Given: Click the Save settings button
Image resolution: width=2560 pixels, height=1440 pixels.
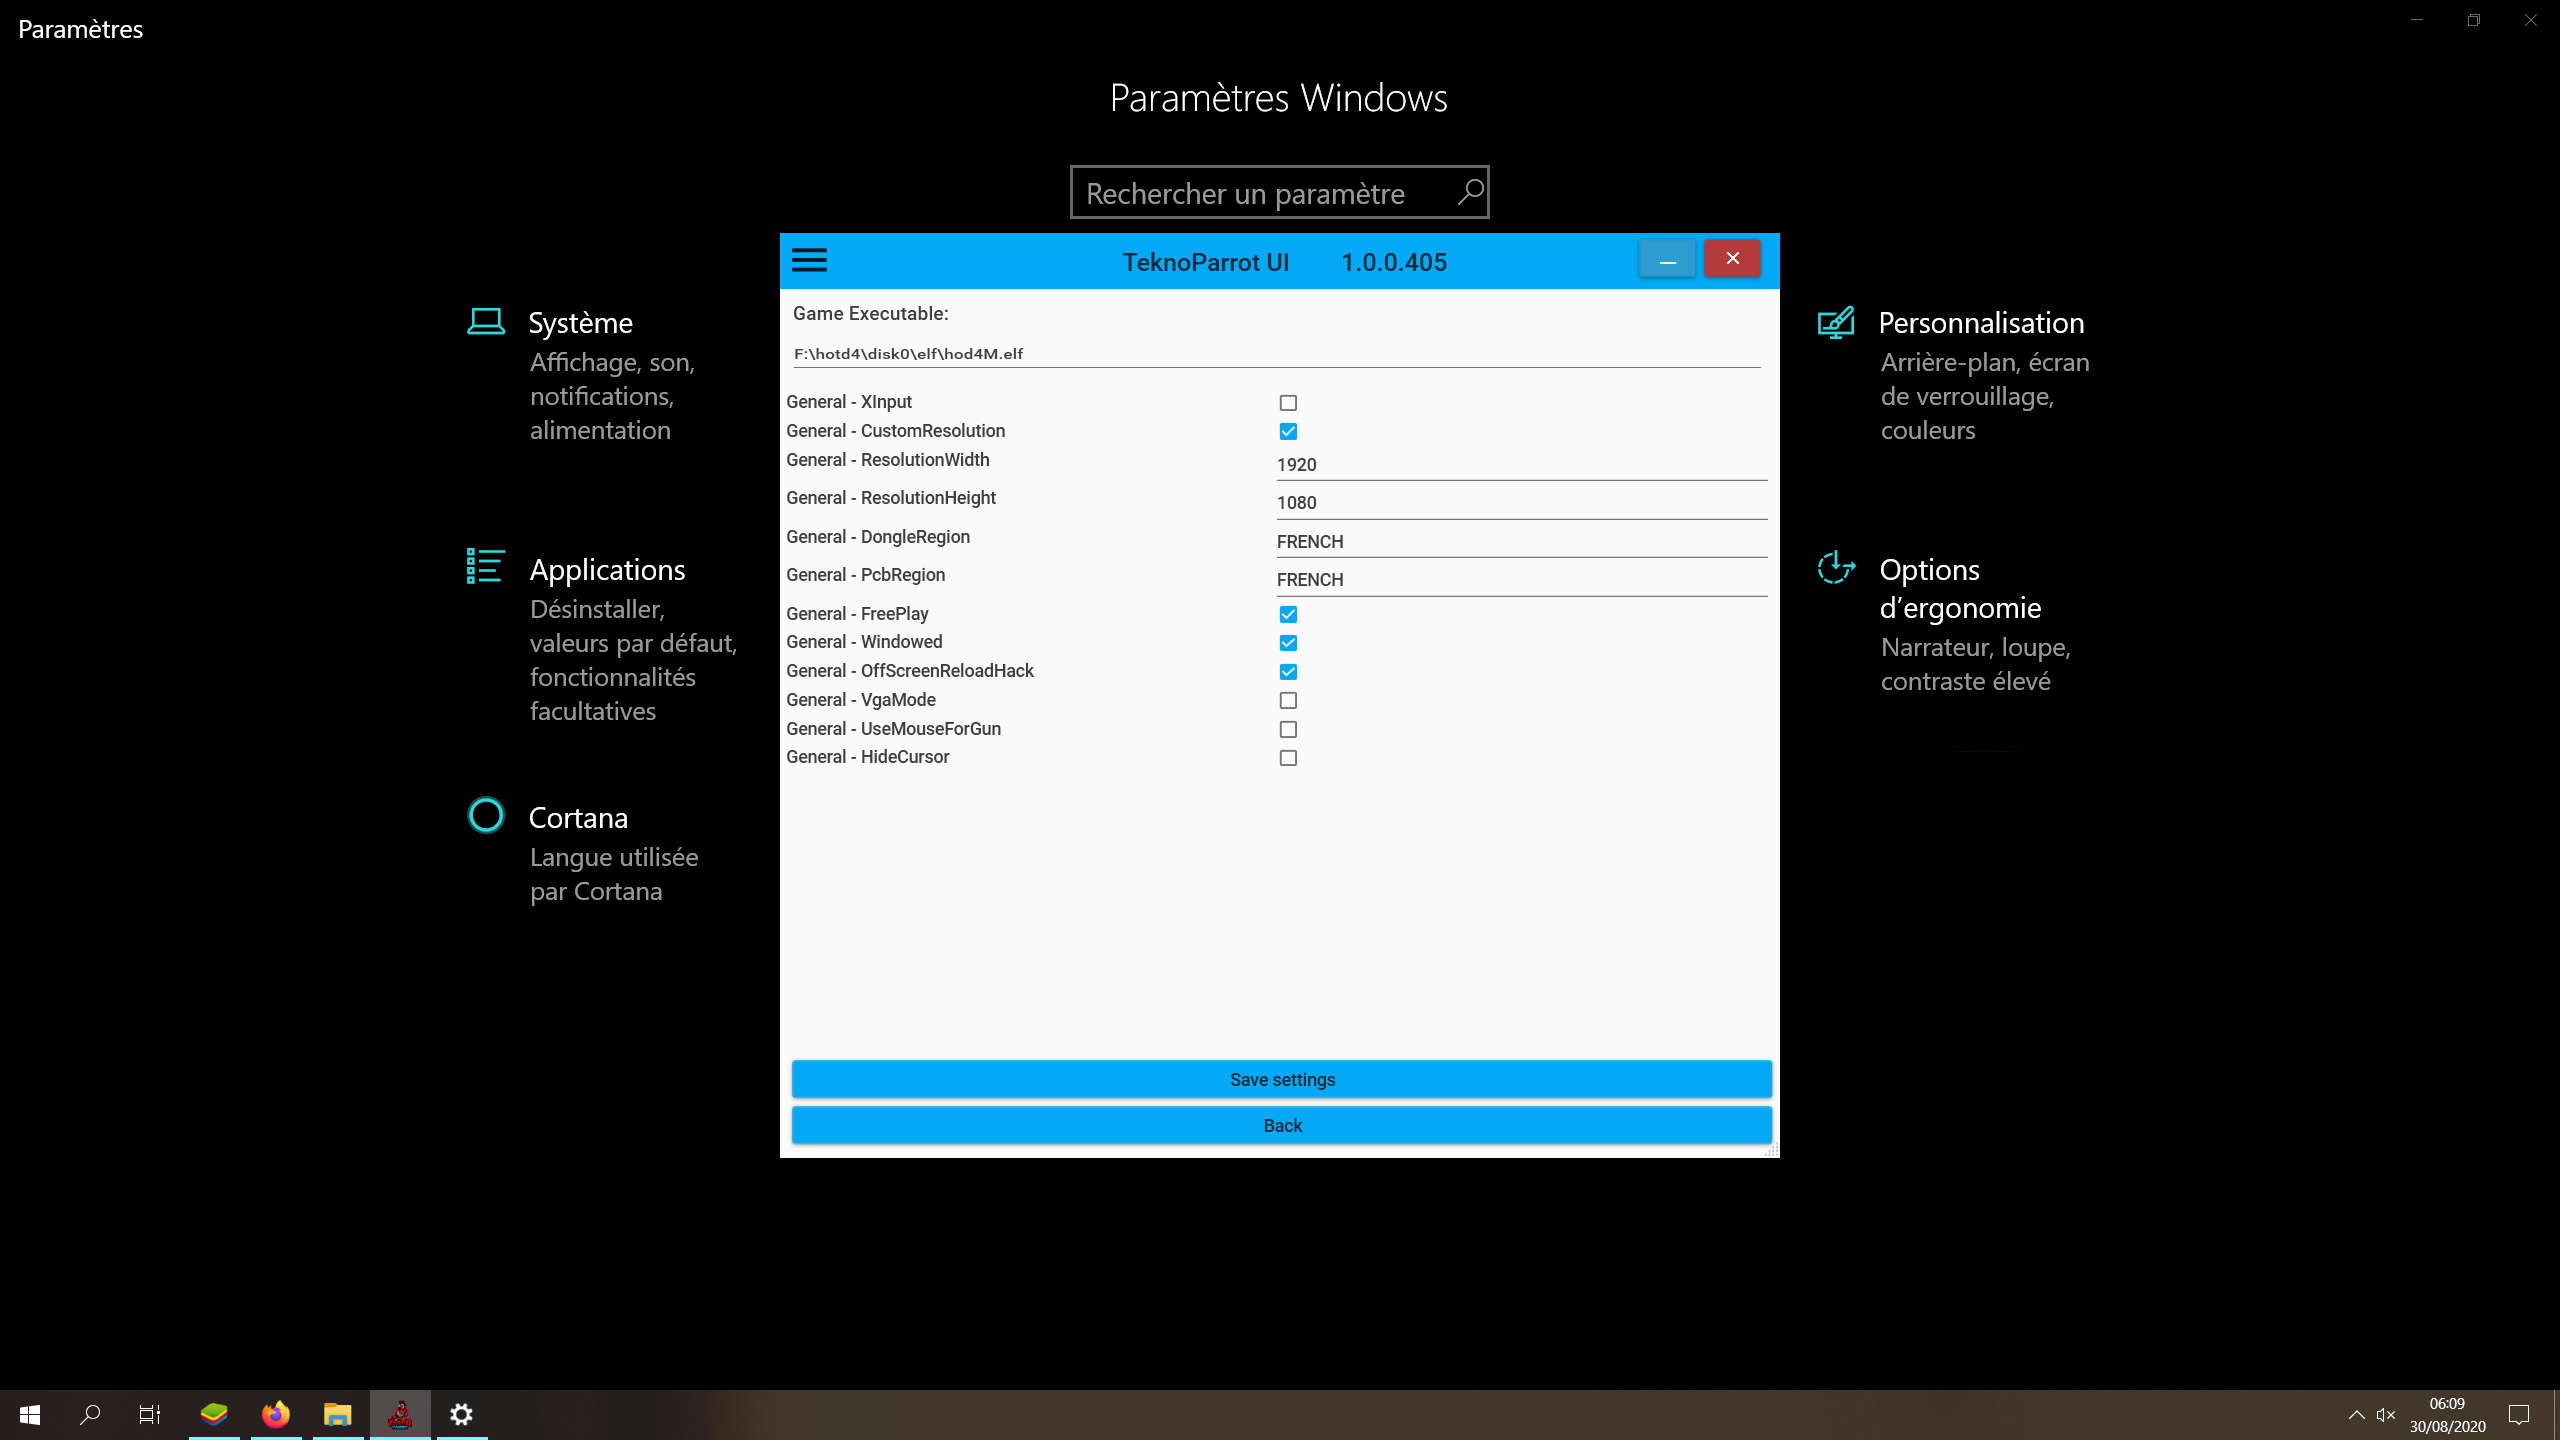Looking at the screenshot, I should [1281, 1079].
